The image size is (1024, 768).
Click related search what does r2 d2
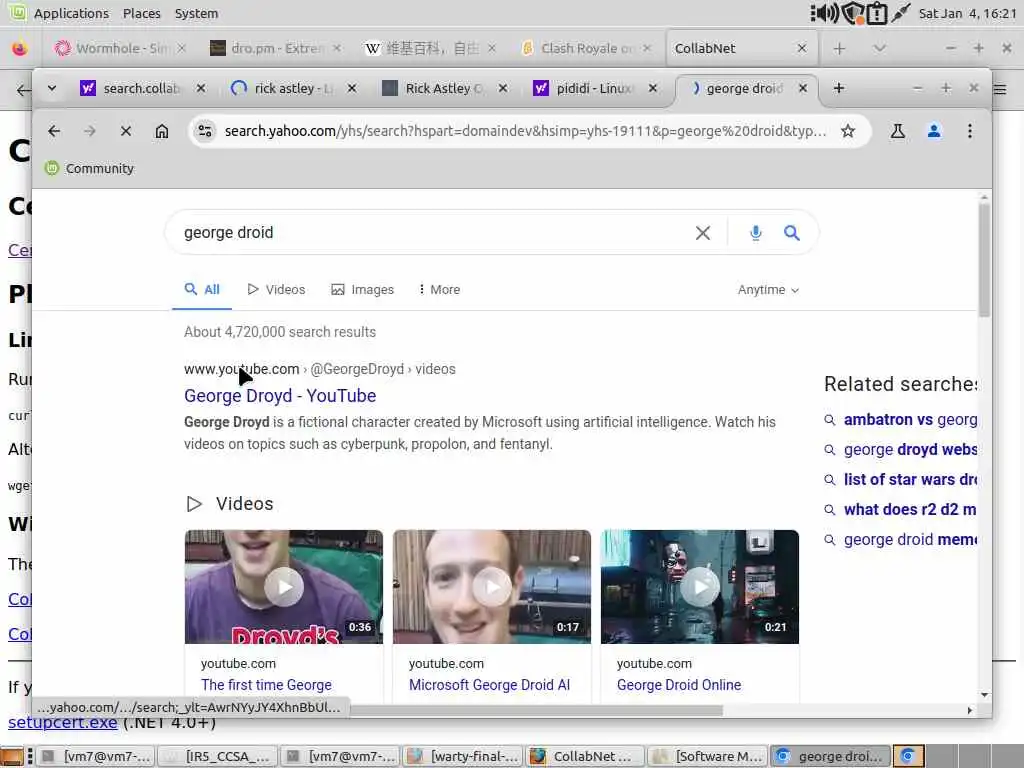point(910,509)
